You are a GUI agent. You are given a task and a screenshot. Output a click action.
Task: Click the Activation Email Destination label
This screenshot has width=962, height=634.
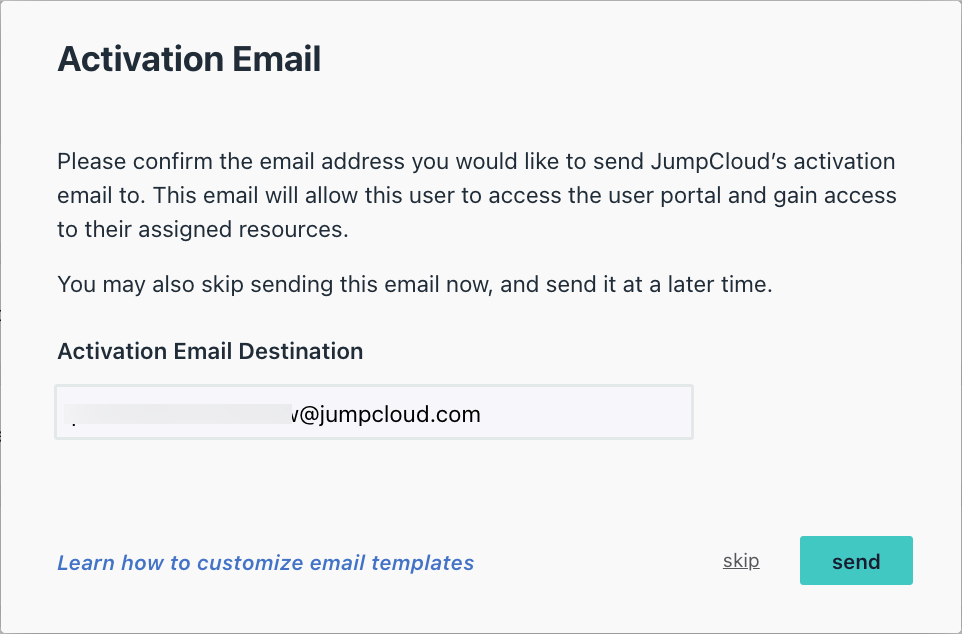click(x=210, y=351)
